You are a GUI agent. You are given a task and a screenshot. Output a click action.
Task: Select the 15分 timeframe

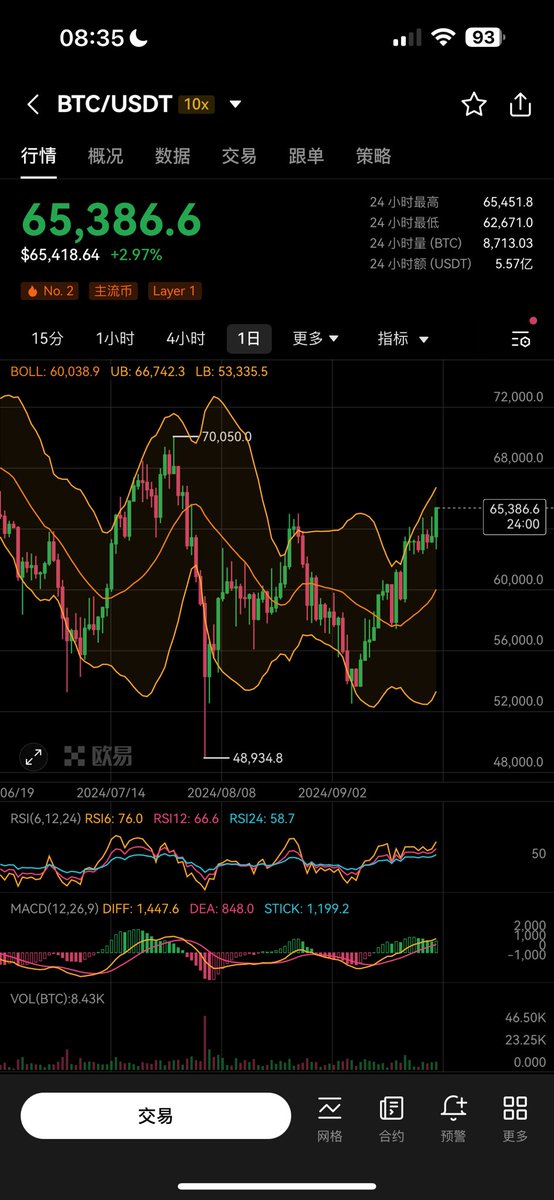coord(47,339)
